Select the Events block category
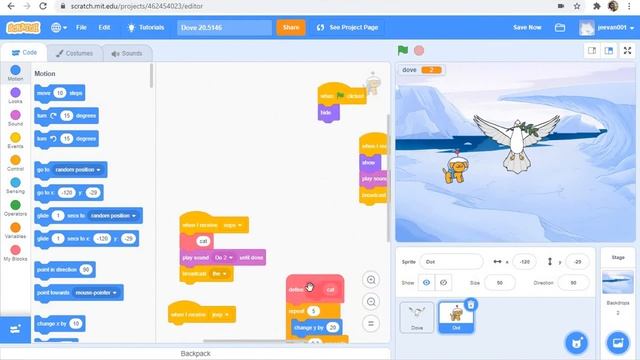Screen dimensions: 640x360 click(15, 140)
